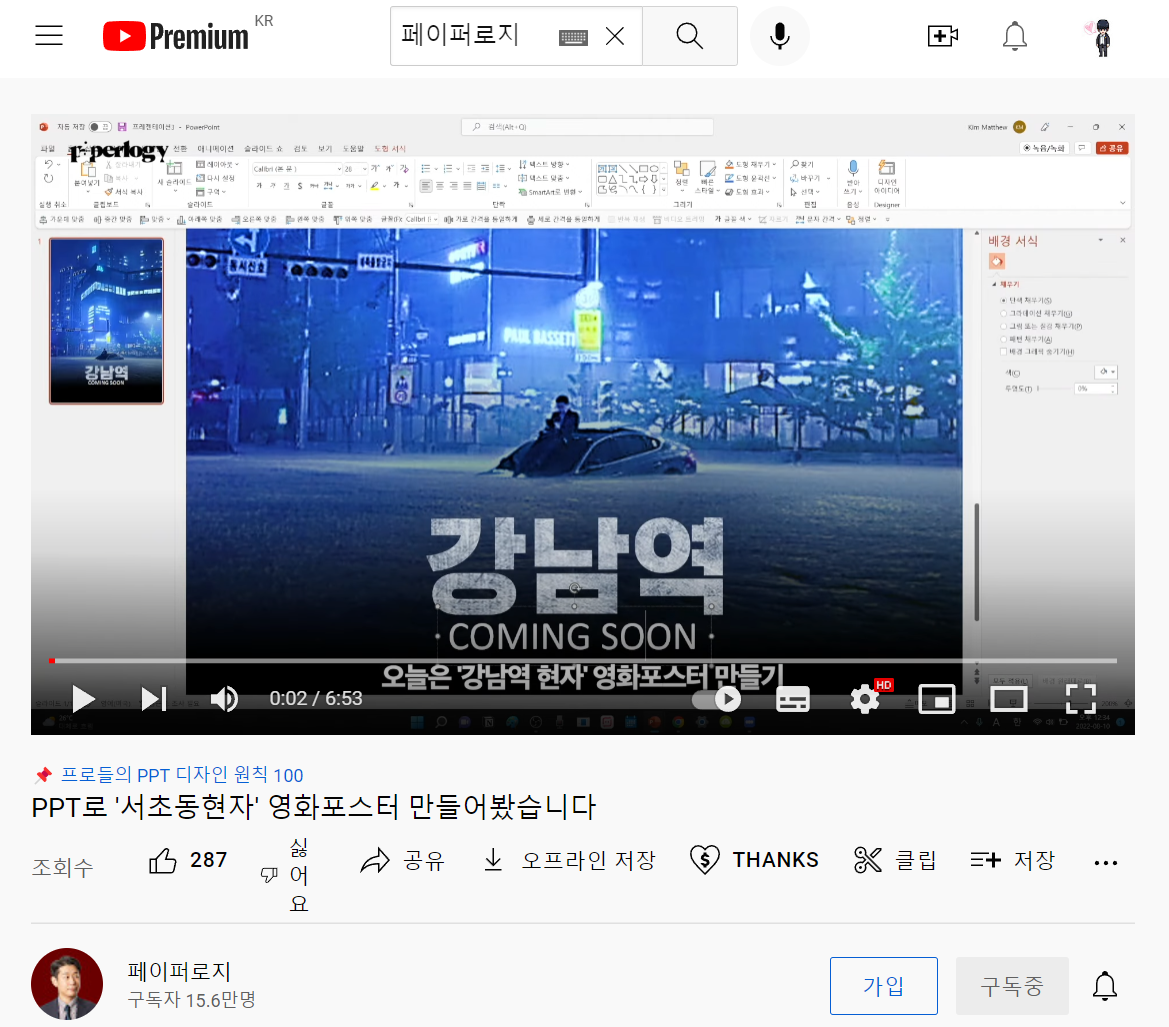Screen dimensions: 1169x1027
Task: Open the 페이퍼로지 channel avatar
Action: [67, 984]
